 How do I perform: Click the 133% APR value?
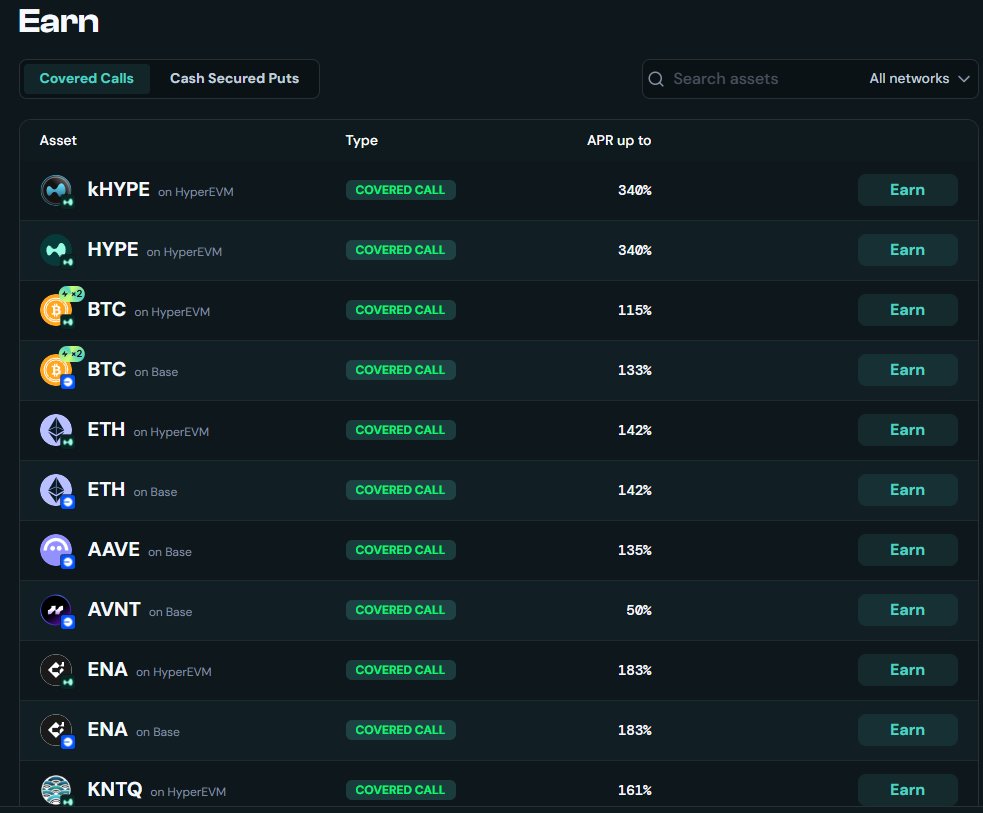(x=635, y=370)
